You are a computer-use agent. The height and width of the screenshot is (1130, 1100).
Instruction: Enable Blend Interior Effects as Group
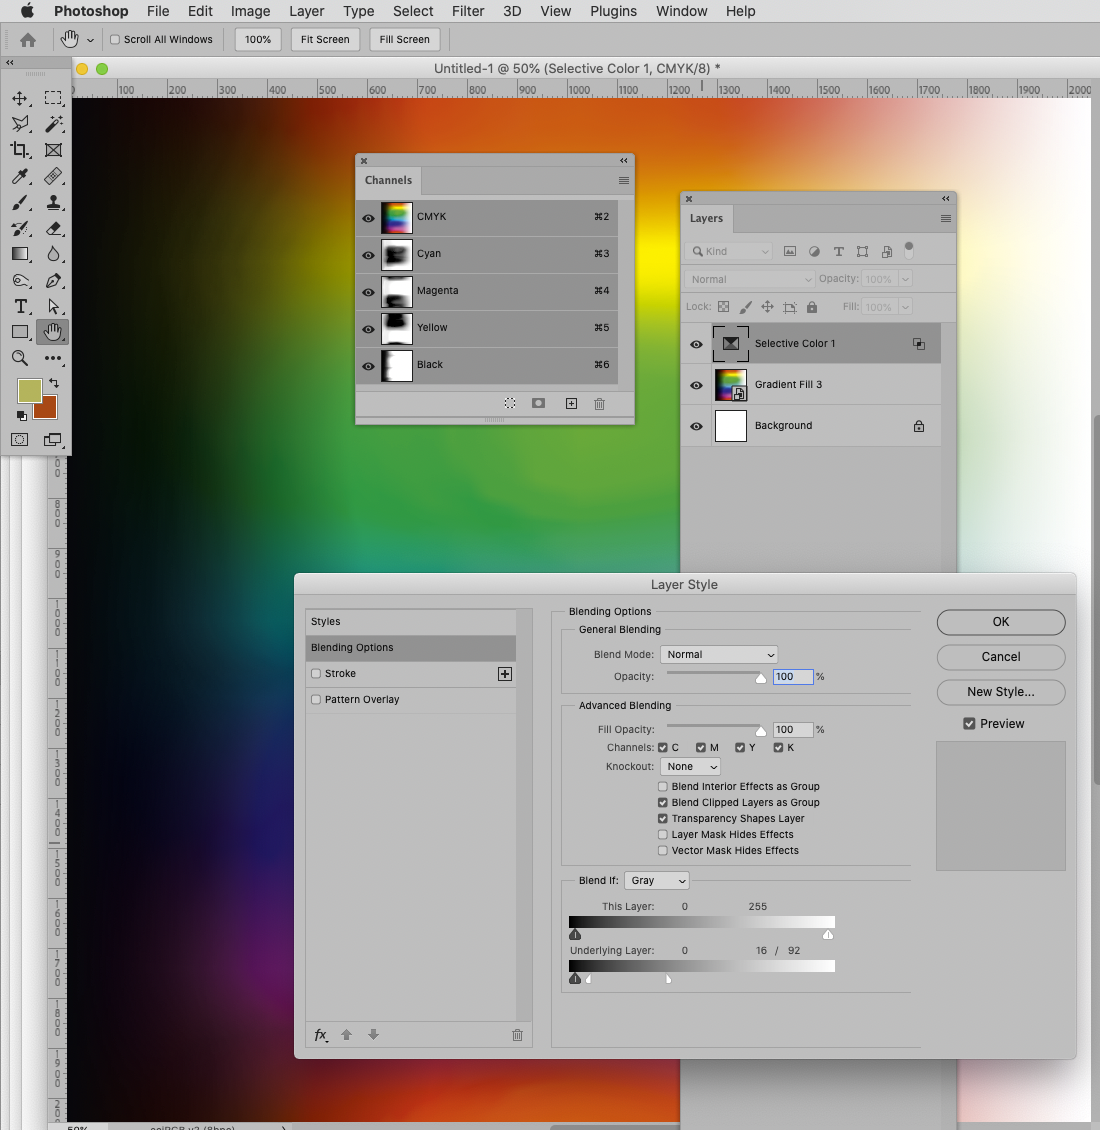[x=662, y=786]
